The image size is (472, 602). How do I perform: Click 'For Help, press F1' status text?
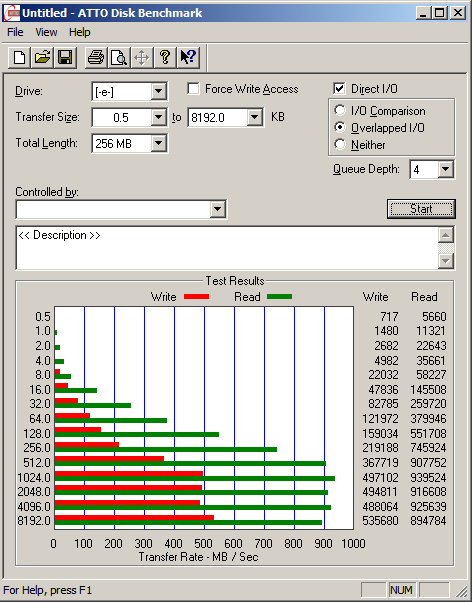tap(48, 590)
